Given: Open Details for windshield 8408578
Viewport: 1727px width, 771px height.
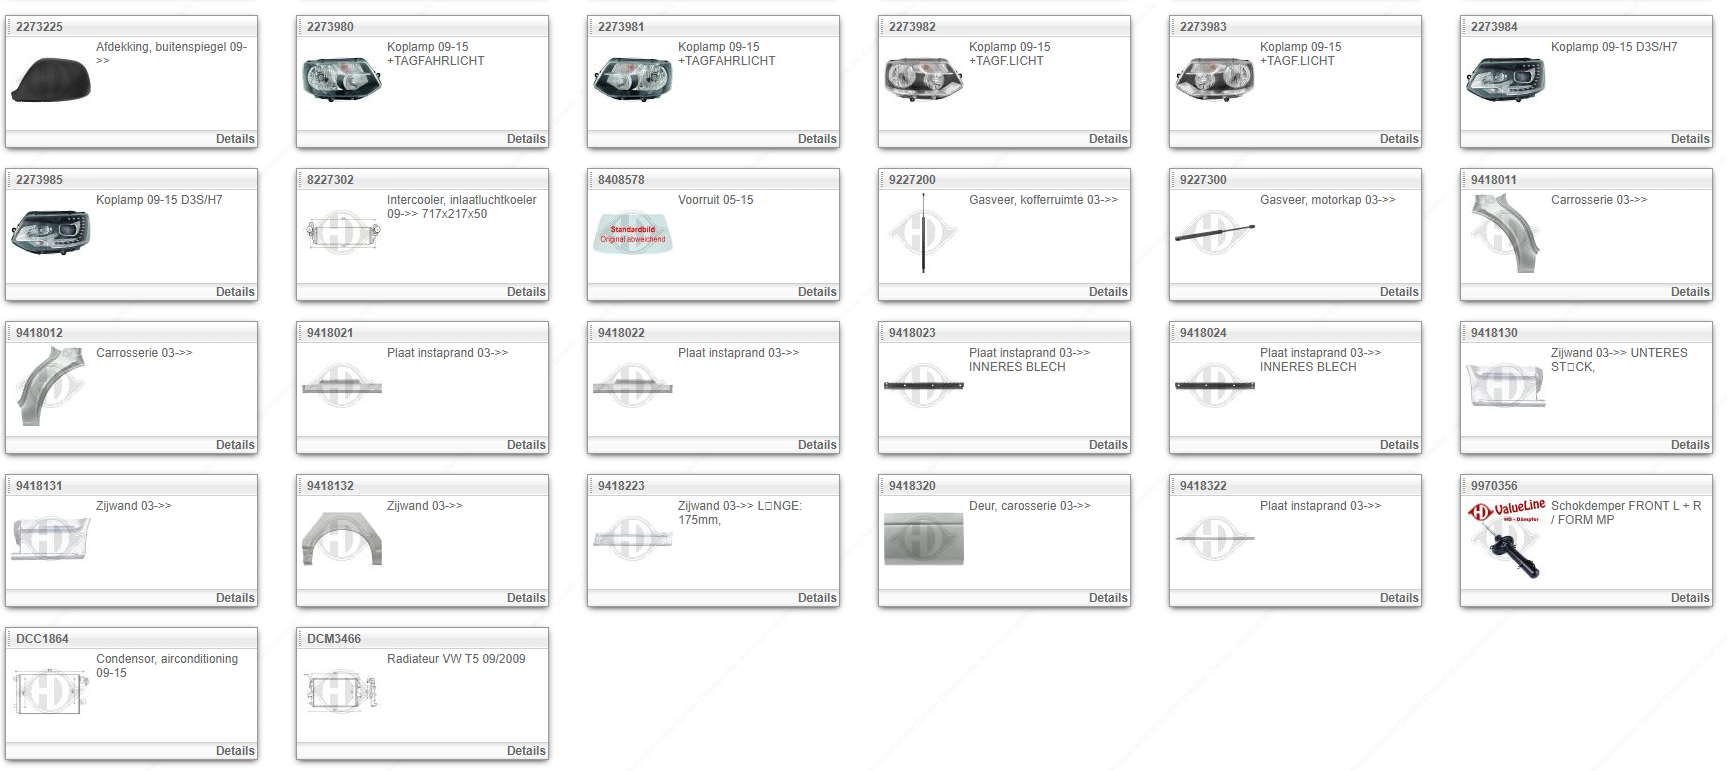Looking at the screenshot, I should [x=816, y=292].
